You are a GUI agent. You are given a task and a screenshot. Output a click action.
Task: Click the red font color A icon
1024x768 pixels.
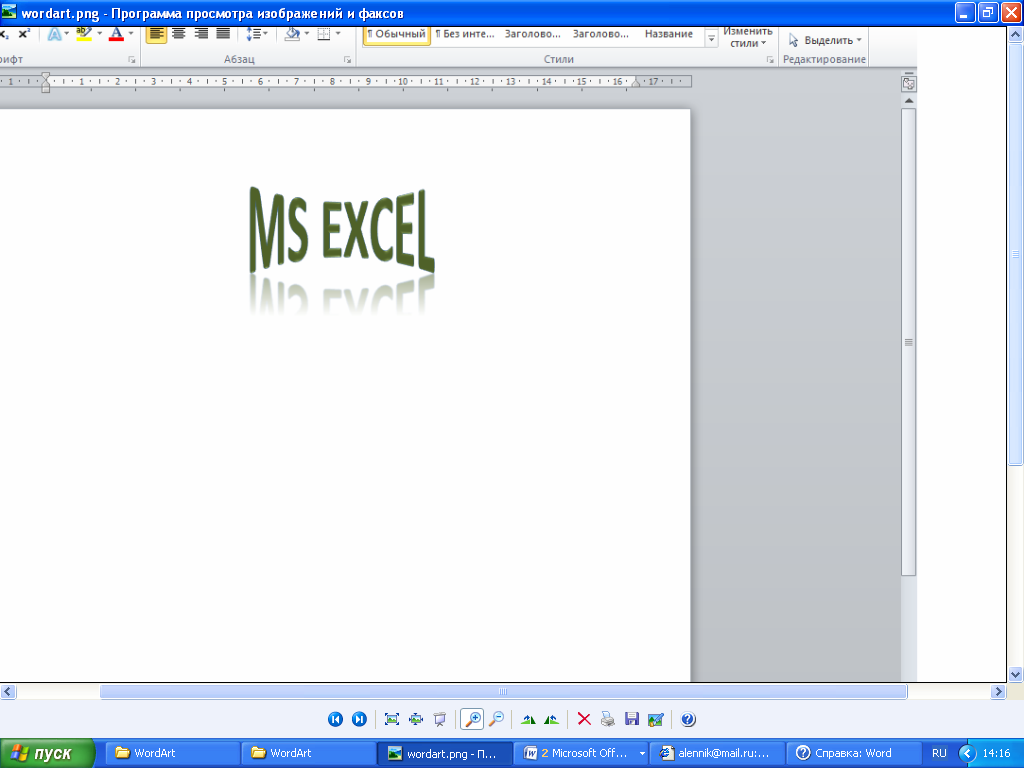pyautogui.click(x=116, y=34)
